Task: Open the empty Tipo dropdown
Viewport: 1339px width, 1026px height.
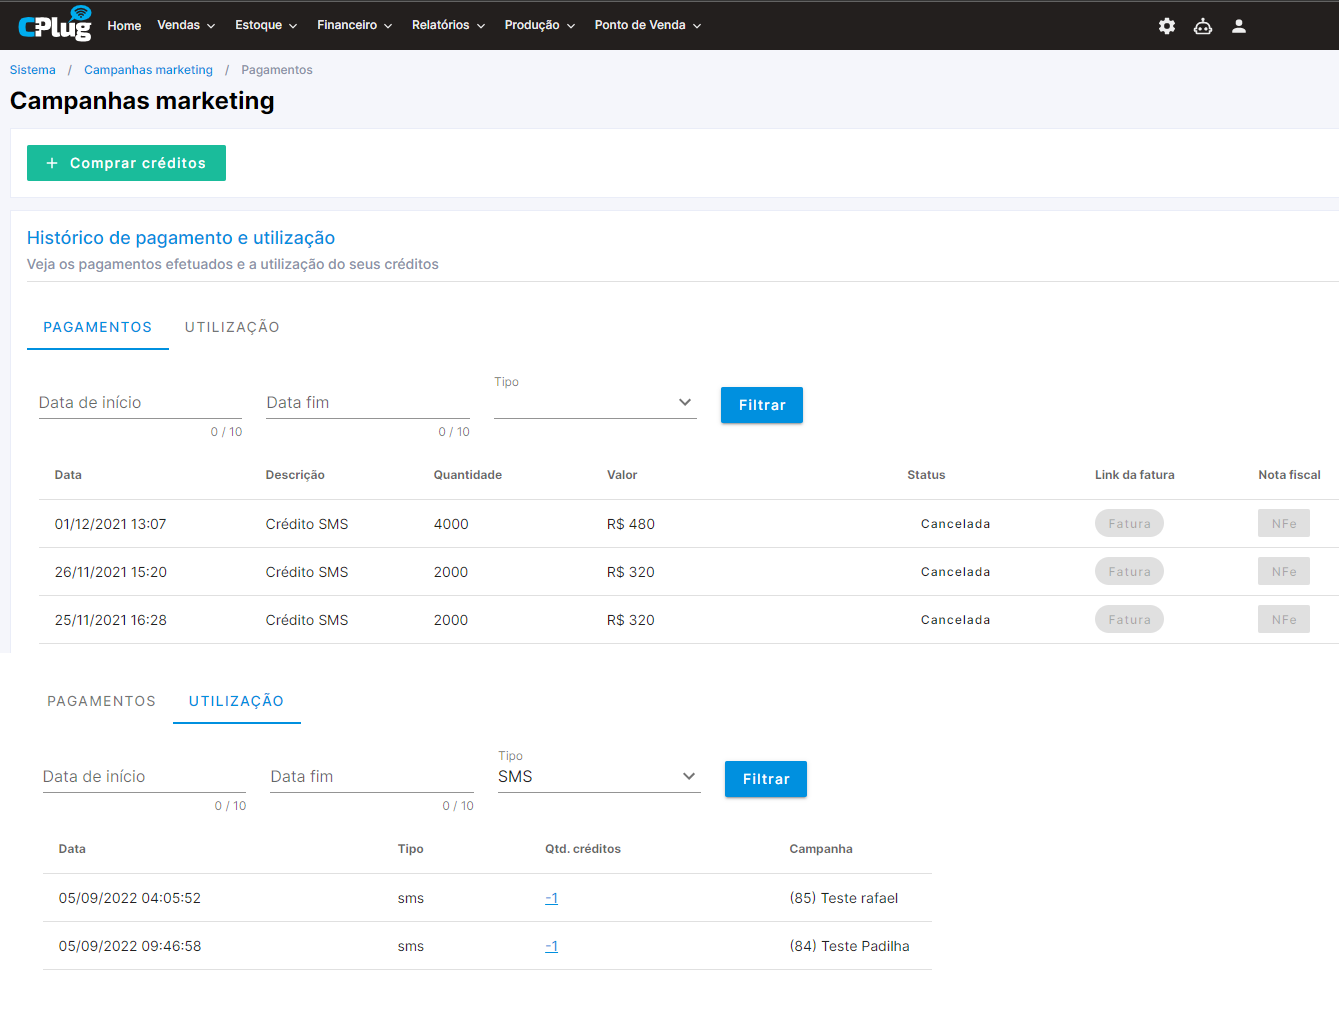Action: click(595, 403)
